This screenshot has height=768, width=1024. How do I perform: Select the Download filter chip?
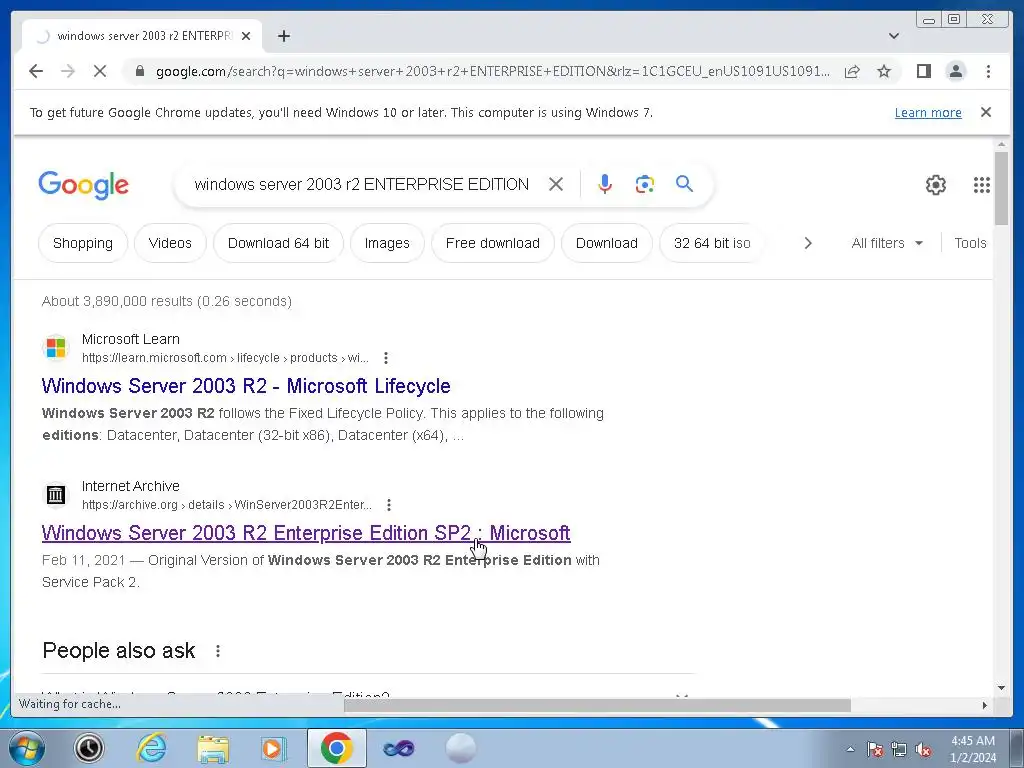(607, 243)
